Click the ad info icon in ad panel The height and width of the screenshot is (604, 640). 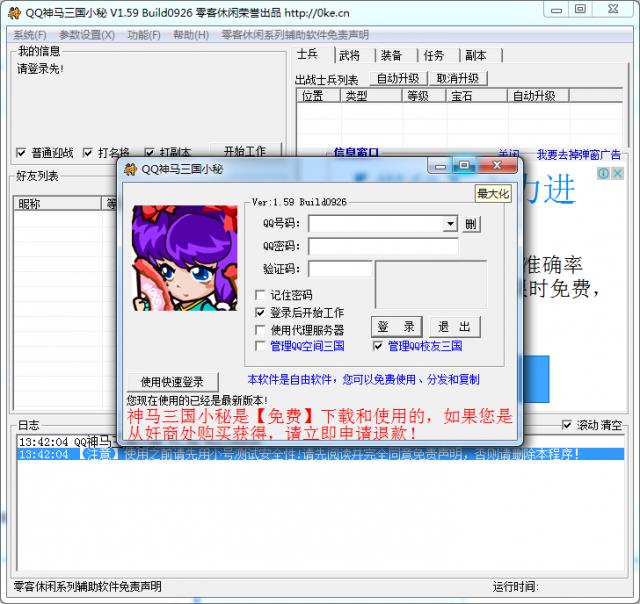(x=603, y=173)
